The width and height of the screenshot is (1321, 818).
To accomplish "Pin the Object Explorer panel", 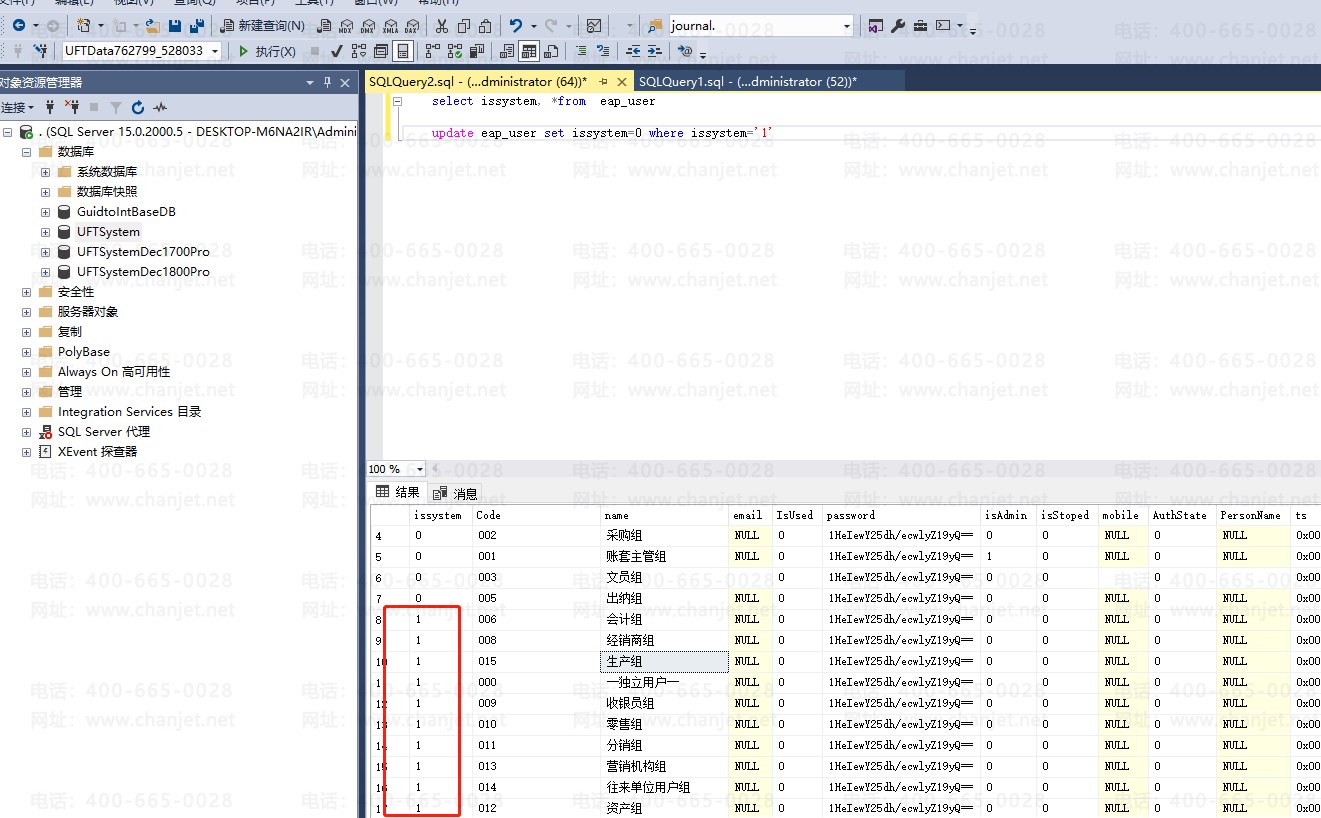I will [x=327, y=83].
